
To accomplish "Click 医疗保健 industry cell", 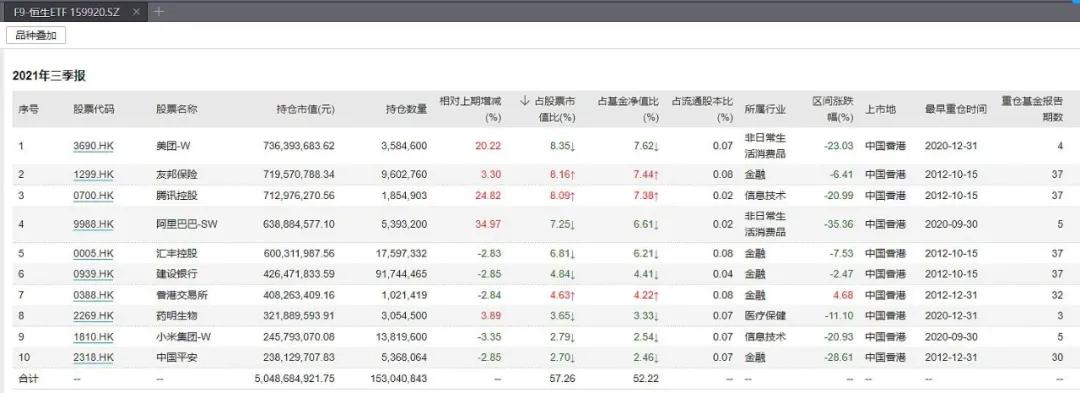I will [x=765, y=316].
